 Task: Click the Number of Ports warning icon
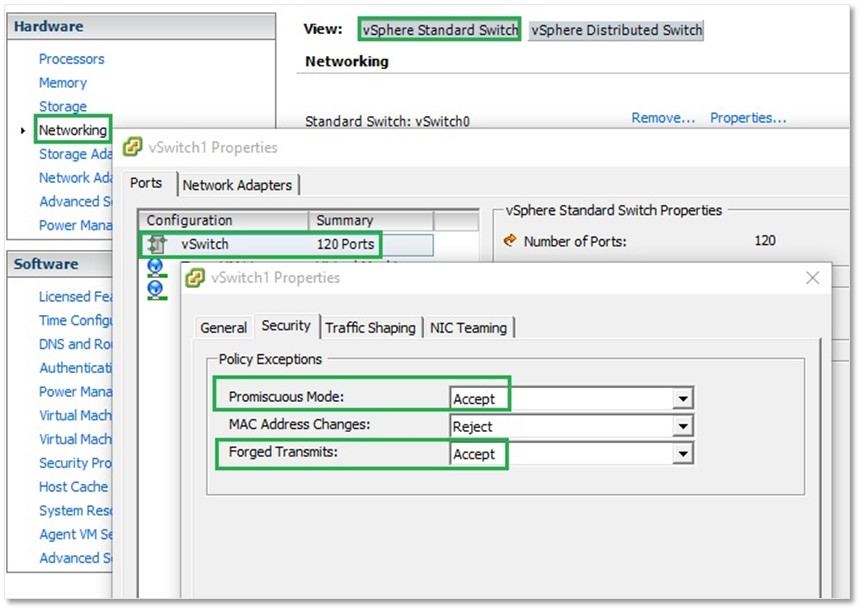[x=510, y=240]
